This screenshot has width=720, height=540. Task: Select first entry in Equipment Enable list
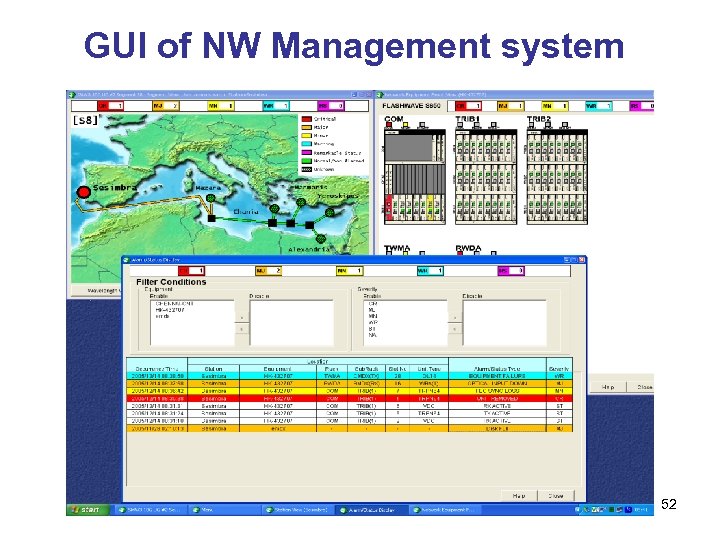pos(174,304)
